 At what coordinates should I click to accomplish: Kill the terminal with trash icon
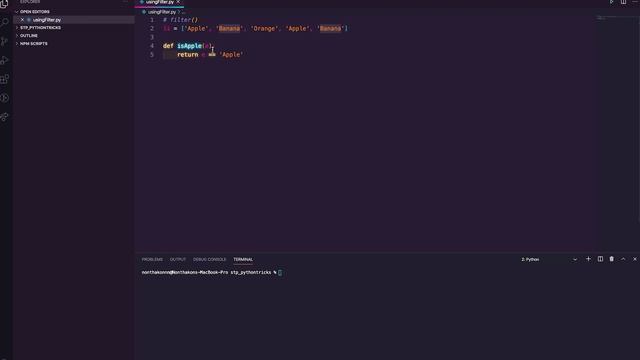click(x=611, y=259)
